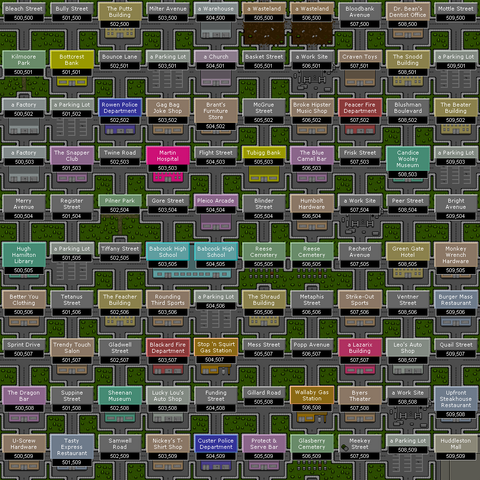
Task: Click the Rowen Police Department label
Action: point(120,108)
